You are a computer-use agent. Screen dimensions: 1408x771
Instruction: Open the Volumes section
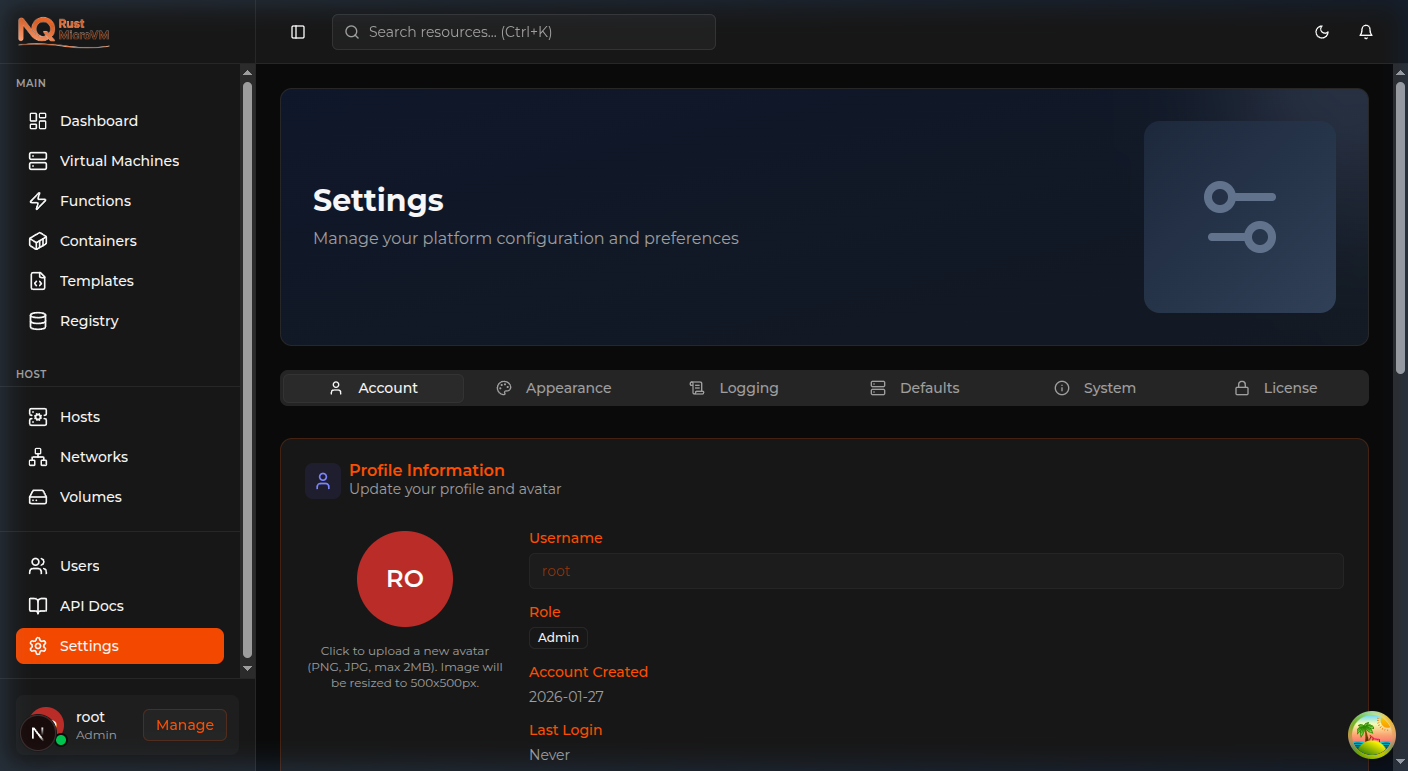90,496
